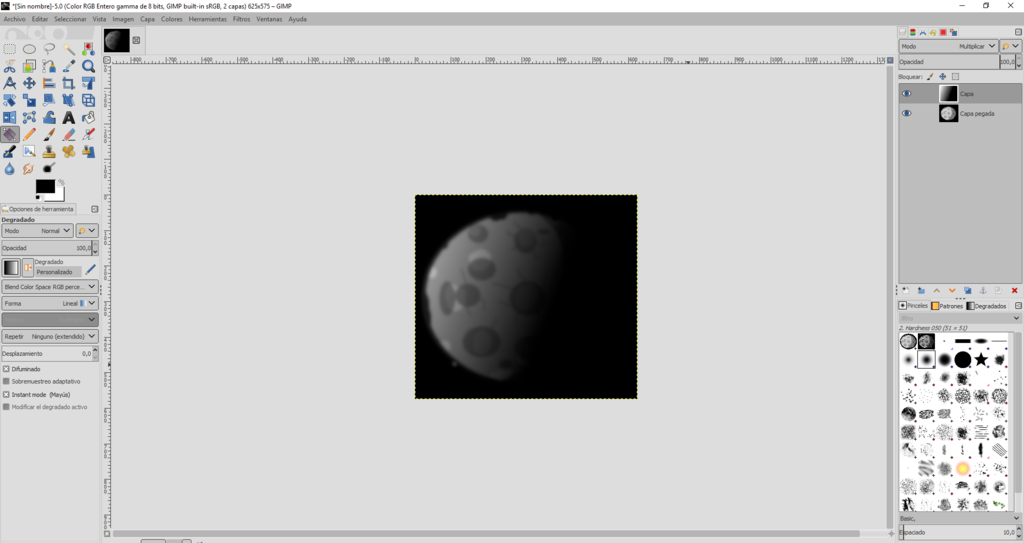This screenshot has height=543, width=1024.
Task: Raise the layer one step
Action: 936,290
